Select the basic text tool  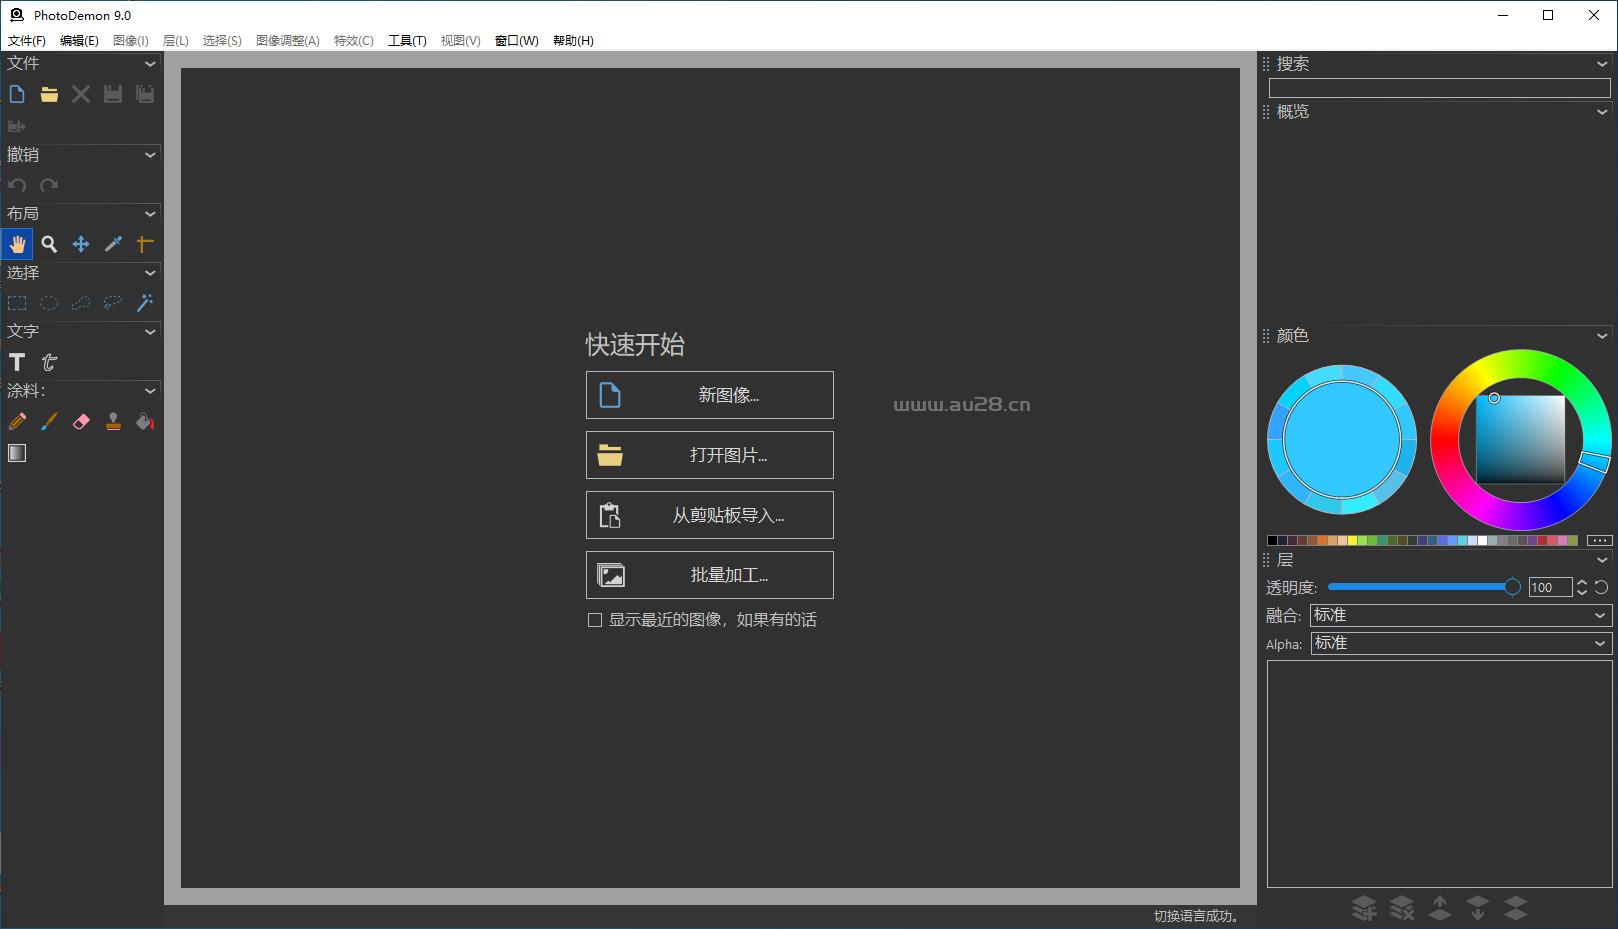click(x=17, y=362)
